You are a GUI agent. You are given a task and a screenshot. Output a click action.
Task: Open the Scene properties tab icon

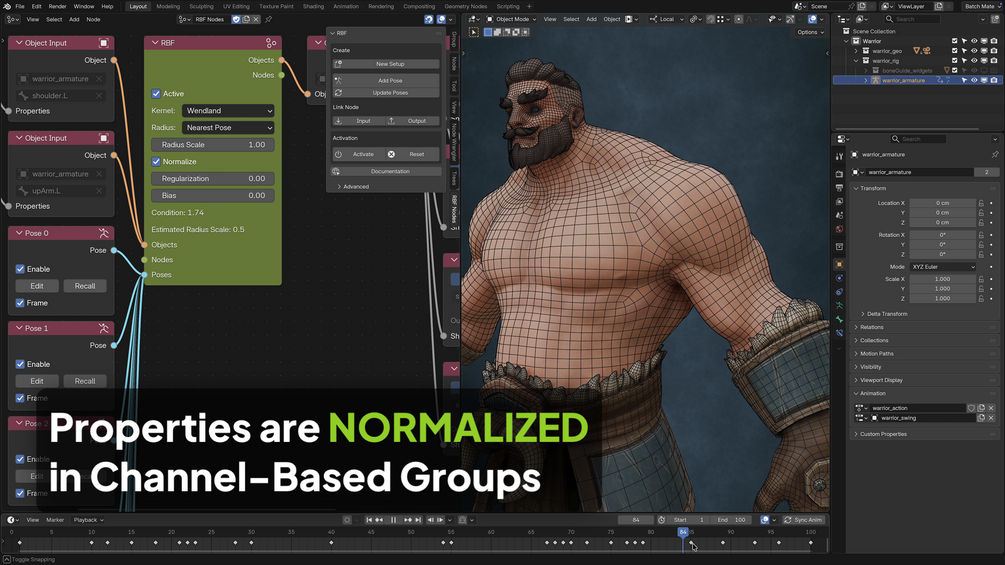(839, 215)
